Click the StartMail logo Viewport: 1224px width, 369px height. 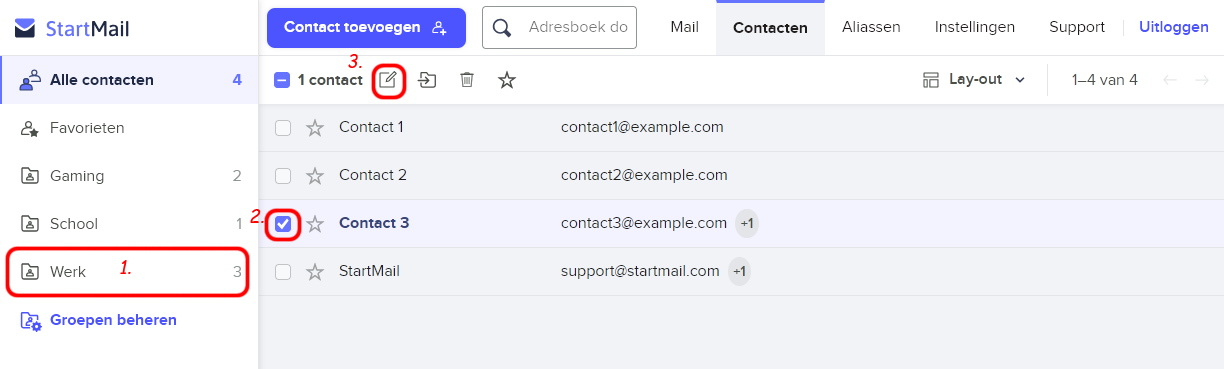tap(72, 28)
